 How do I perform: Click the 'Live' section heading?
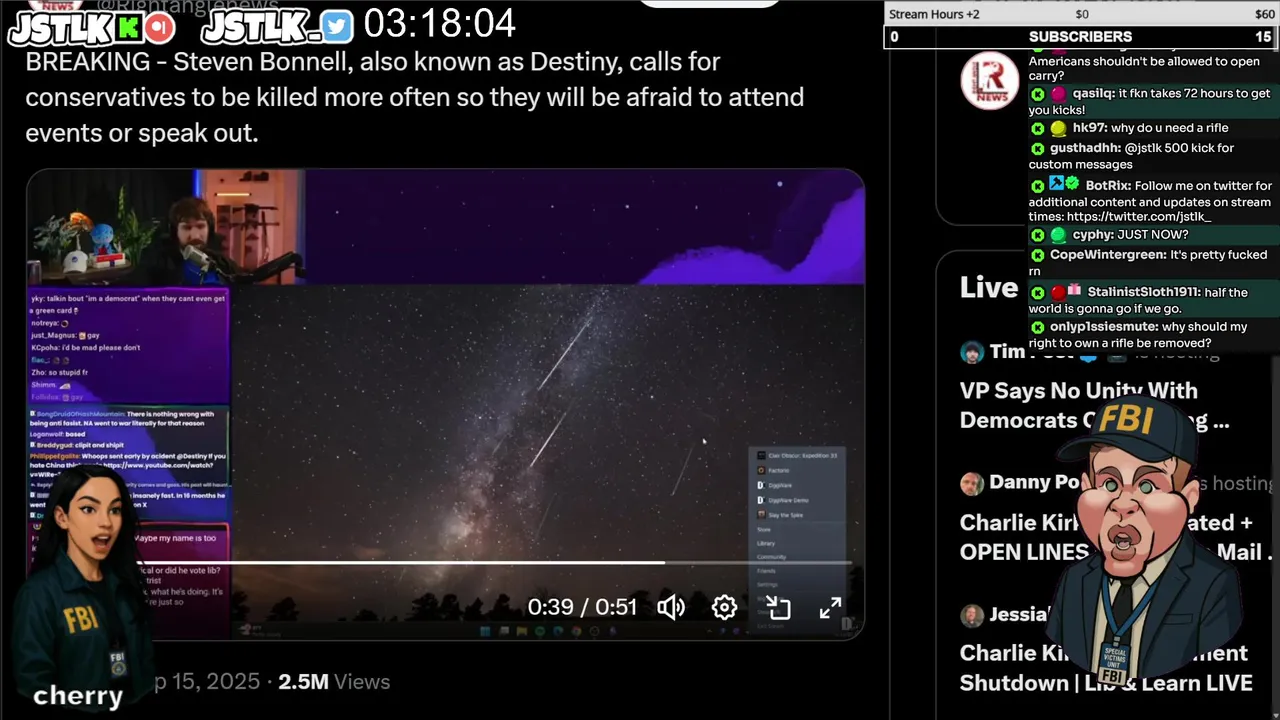tap(989, 288)
